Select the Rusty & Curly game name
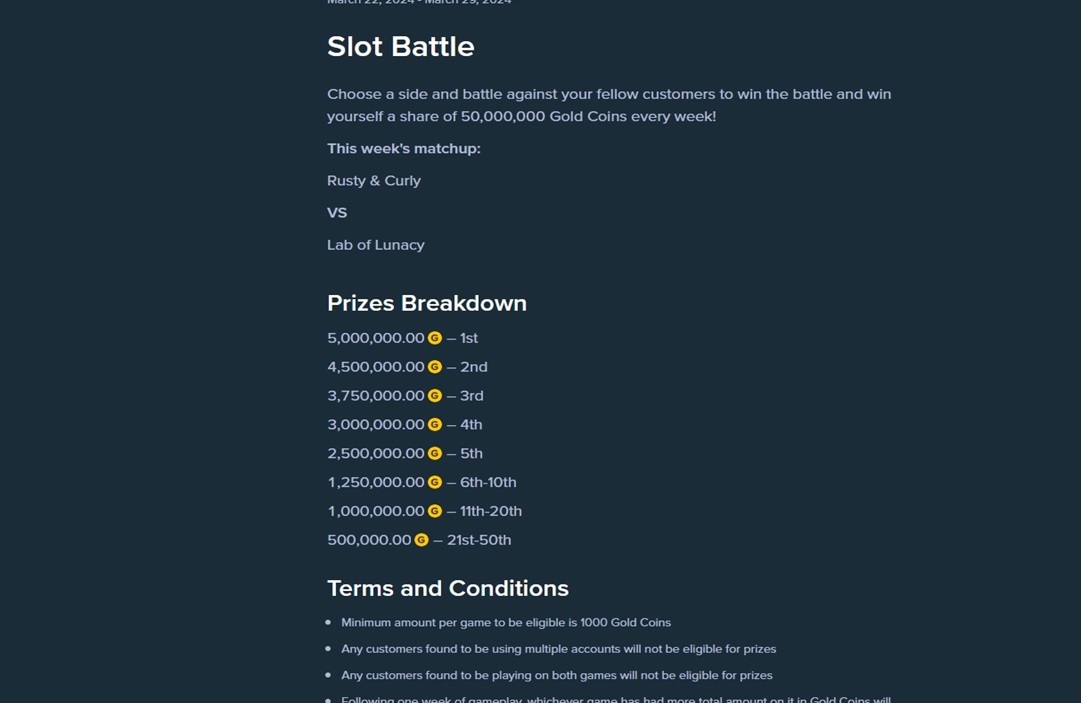The height and width of the screenshot is (703, 1081). point(374,181)
